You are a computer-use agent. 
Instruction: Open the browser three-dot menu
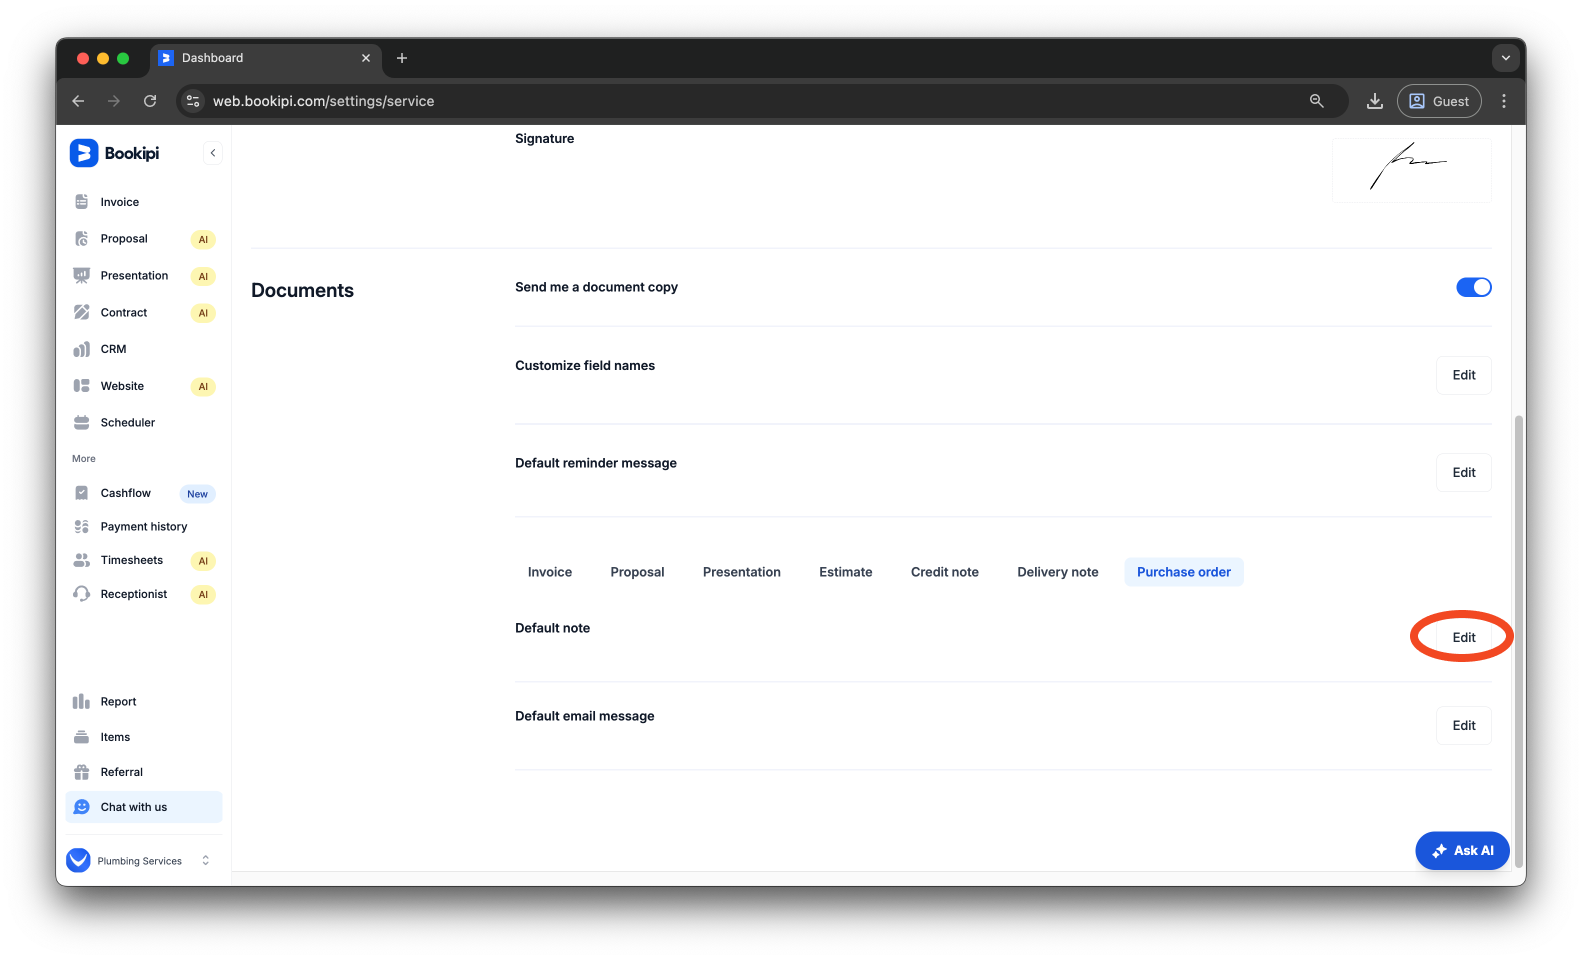pyautogui.click(x=1504, y=101)
